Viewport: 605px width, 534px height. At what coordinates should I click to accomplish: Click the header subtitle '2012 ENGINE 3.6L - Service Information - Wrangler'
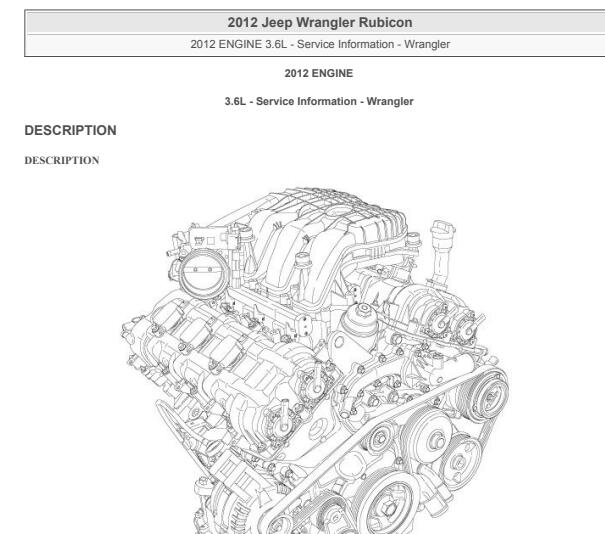tap(320, 44)
